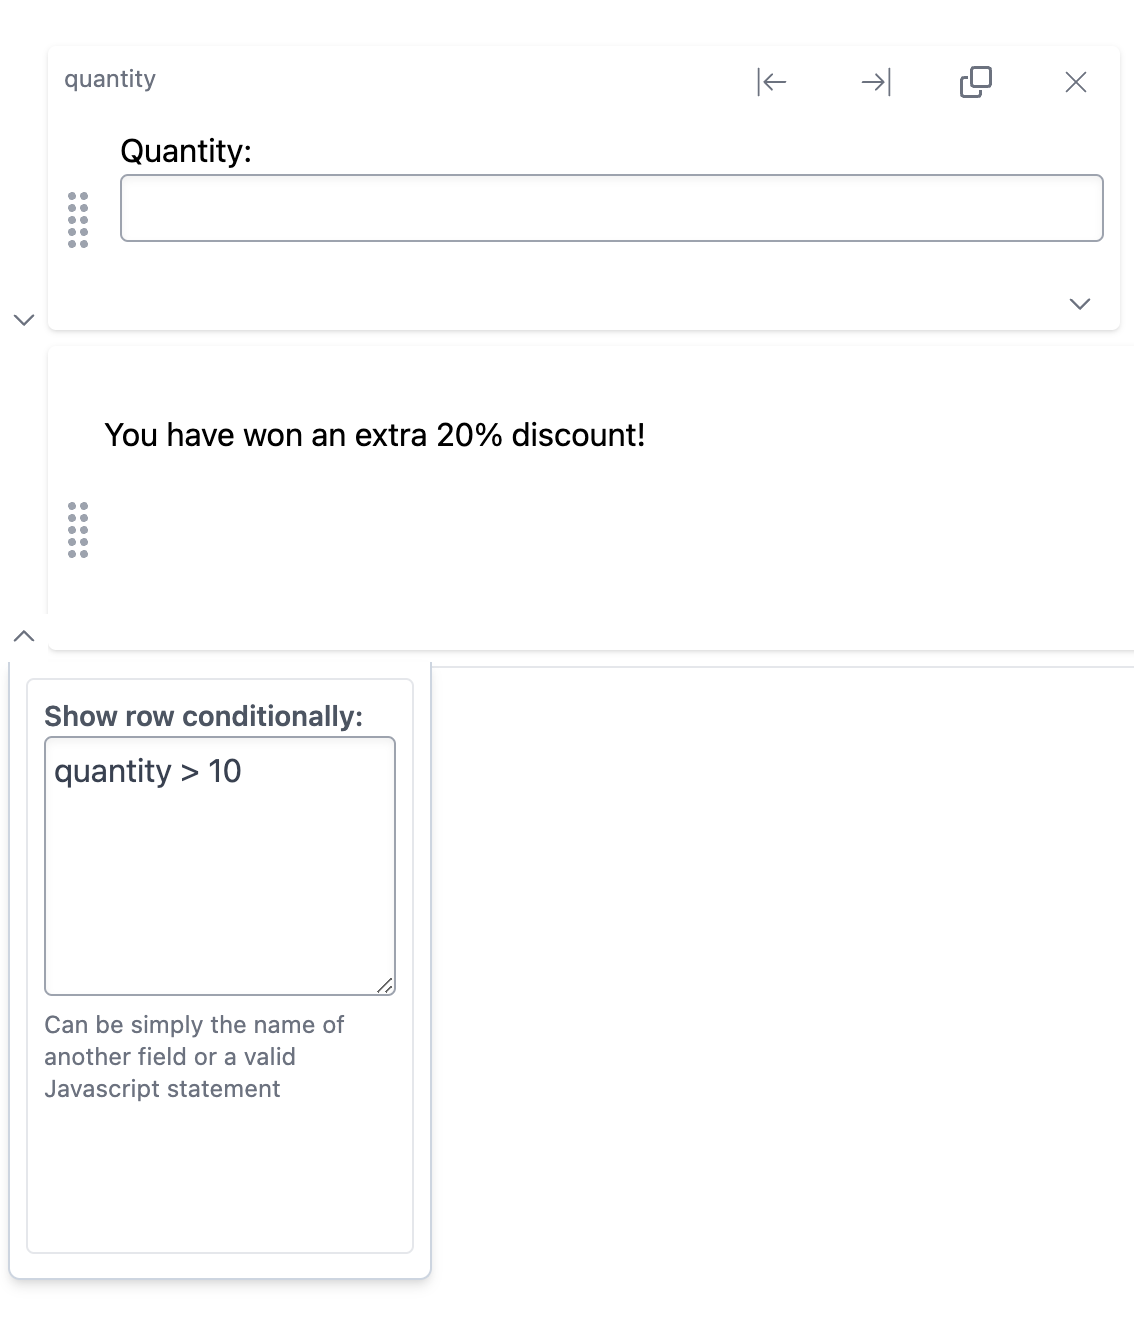Click the "Quantity:" field label
Image resolution: width=1134 pixels, height=1322 pixels.
pyautogui.click(x=186, y=151)
